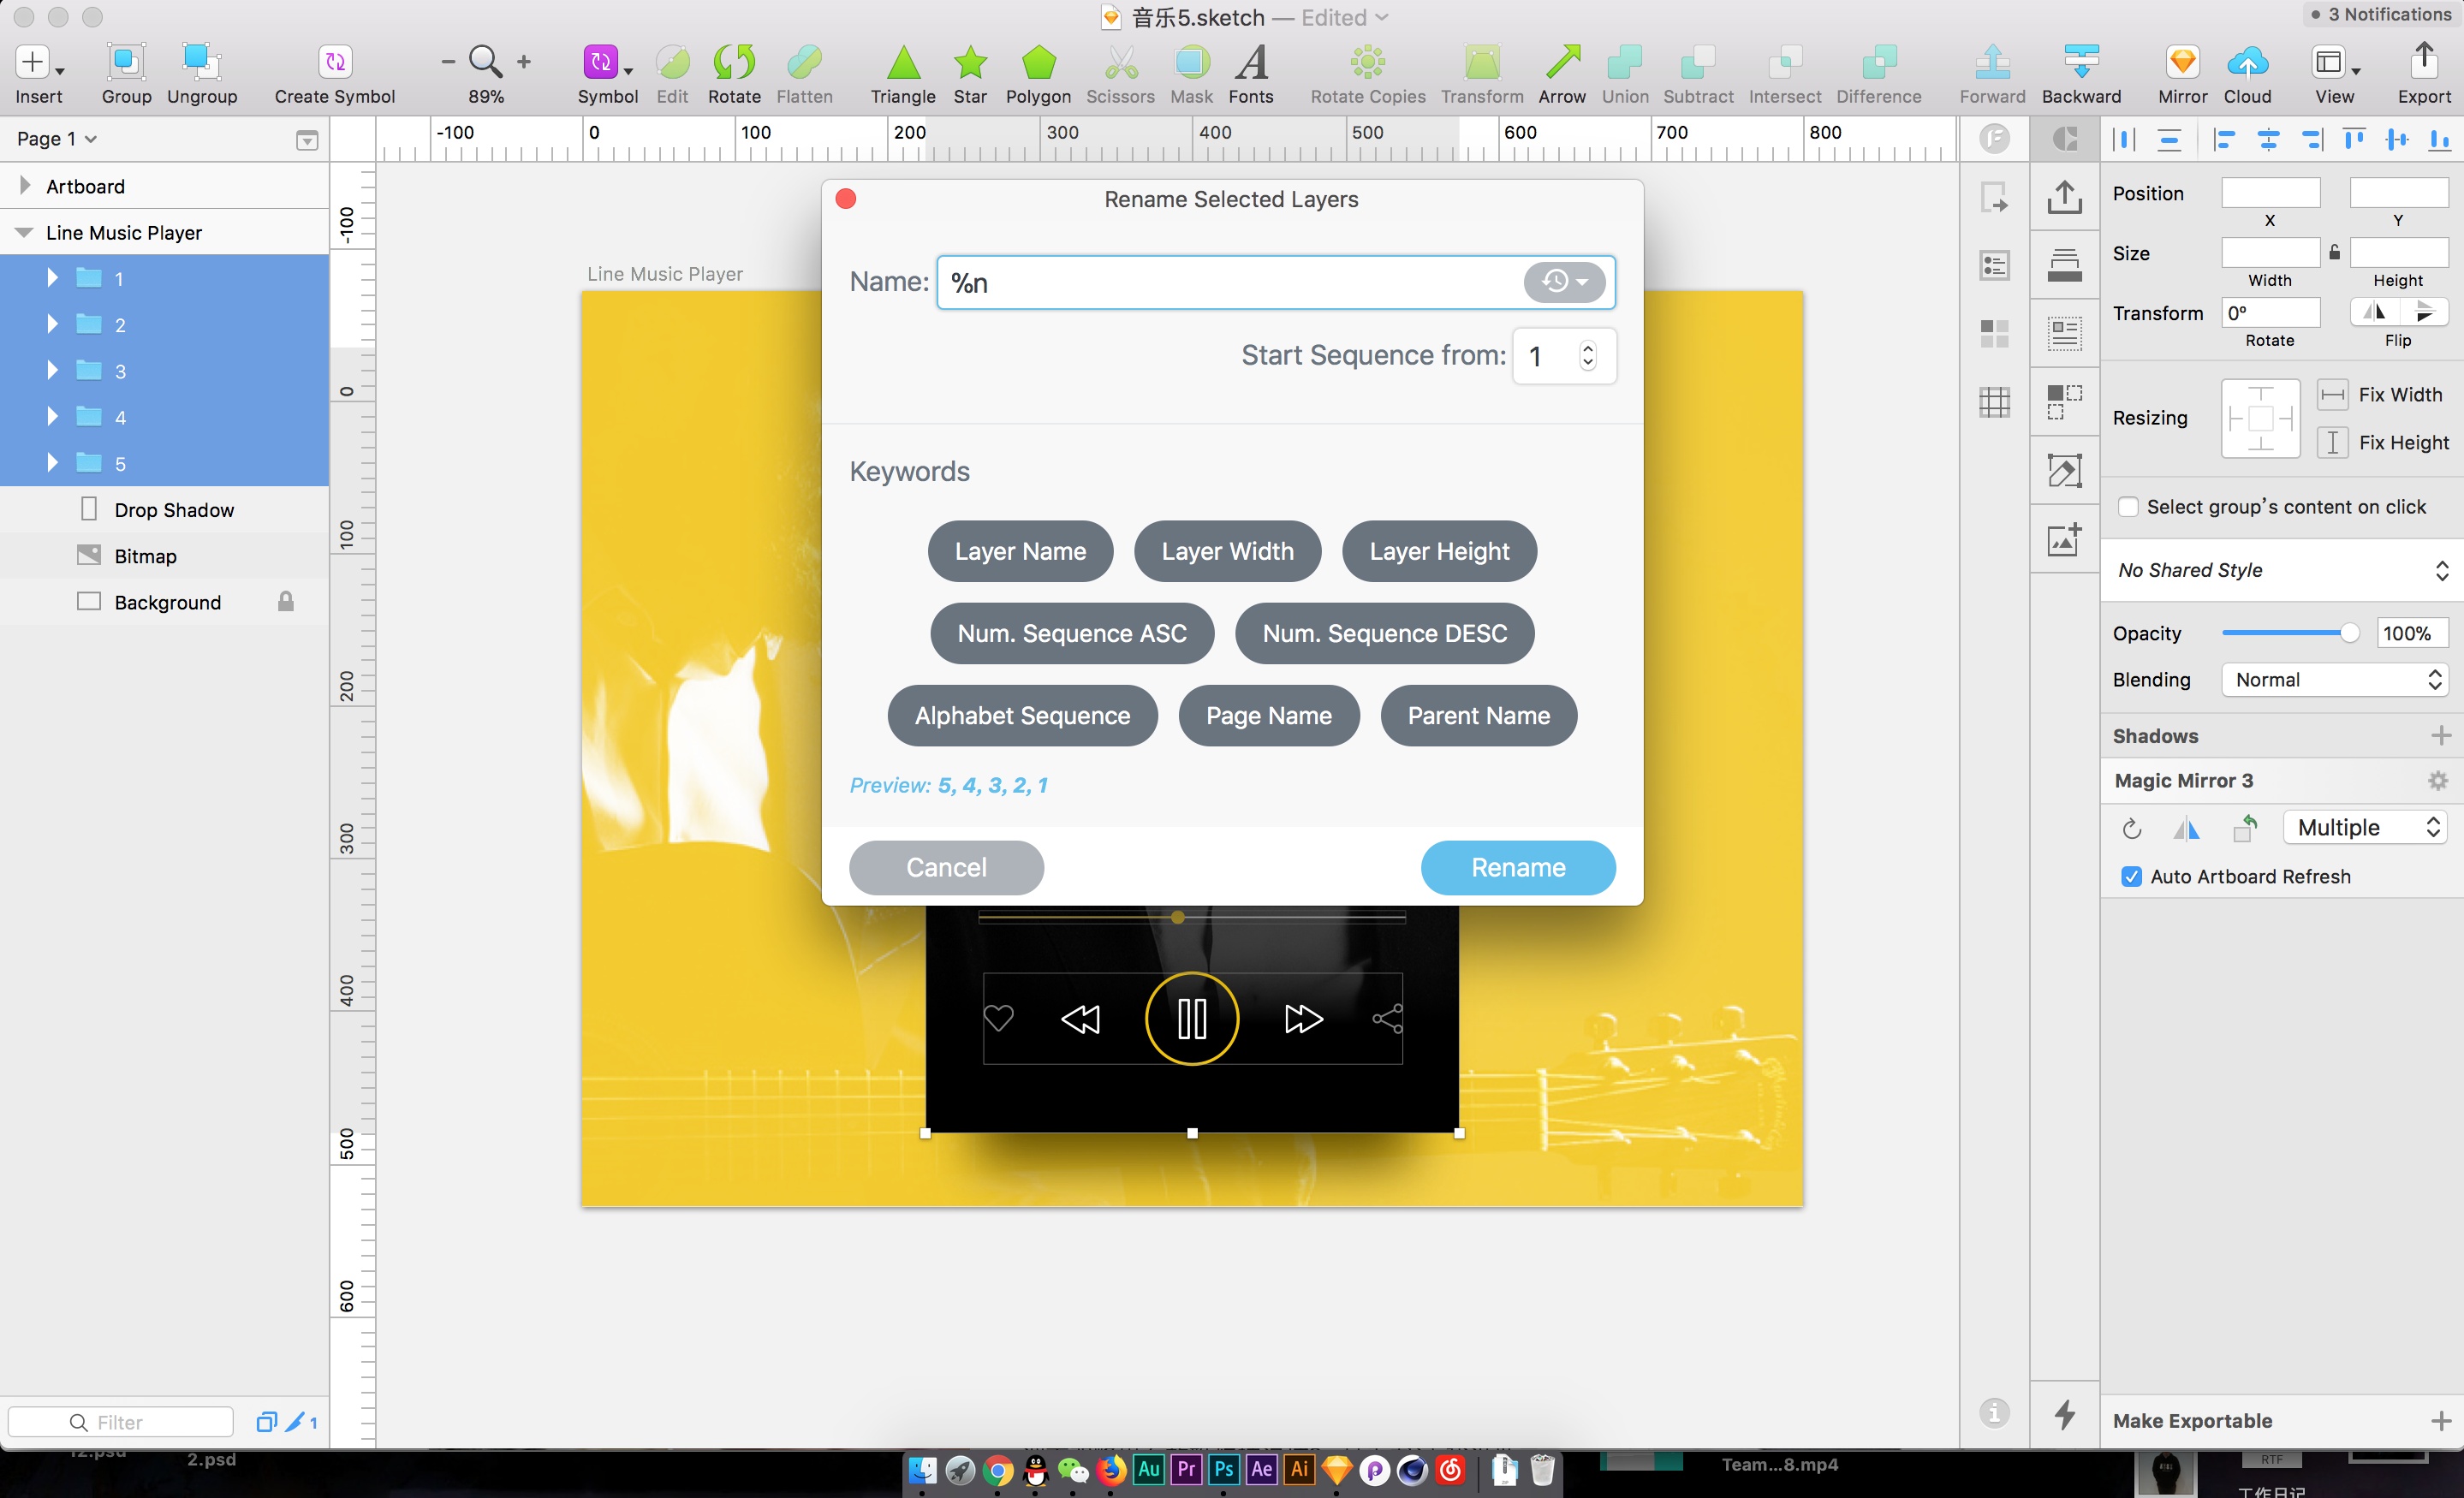Toggle Auto Artboard Refresh checkbox

[x=2131, y=876]
